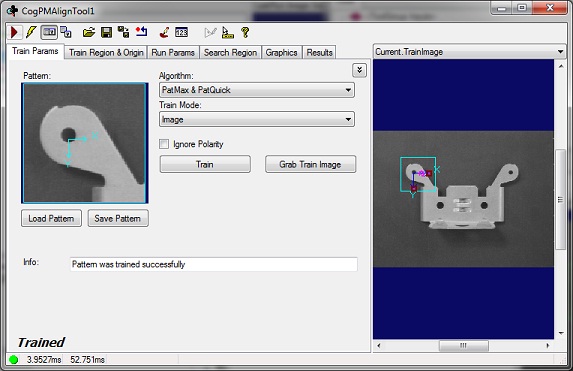
Task: Toggle the electric lightning bolt button
Action: [x=31, y=33]
